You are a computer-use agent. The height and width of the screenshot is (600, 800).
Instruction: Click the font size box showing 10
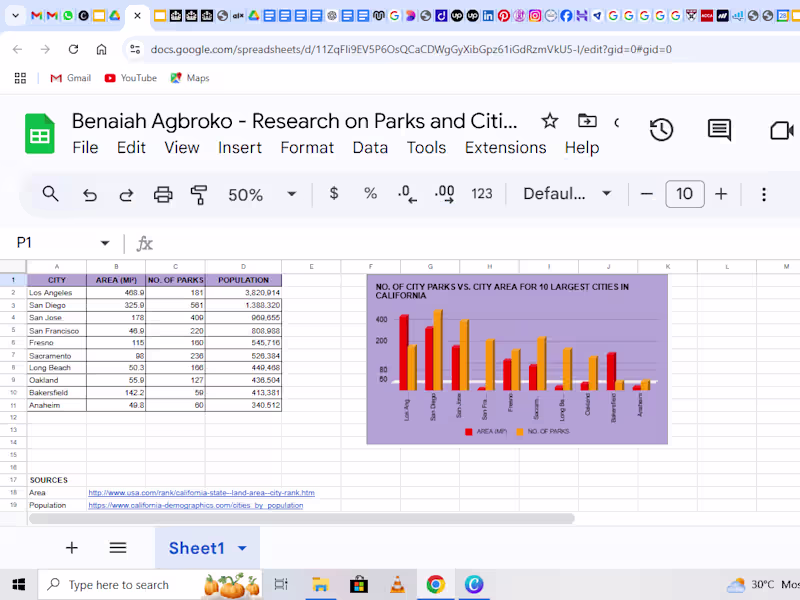(685, 194)
